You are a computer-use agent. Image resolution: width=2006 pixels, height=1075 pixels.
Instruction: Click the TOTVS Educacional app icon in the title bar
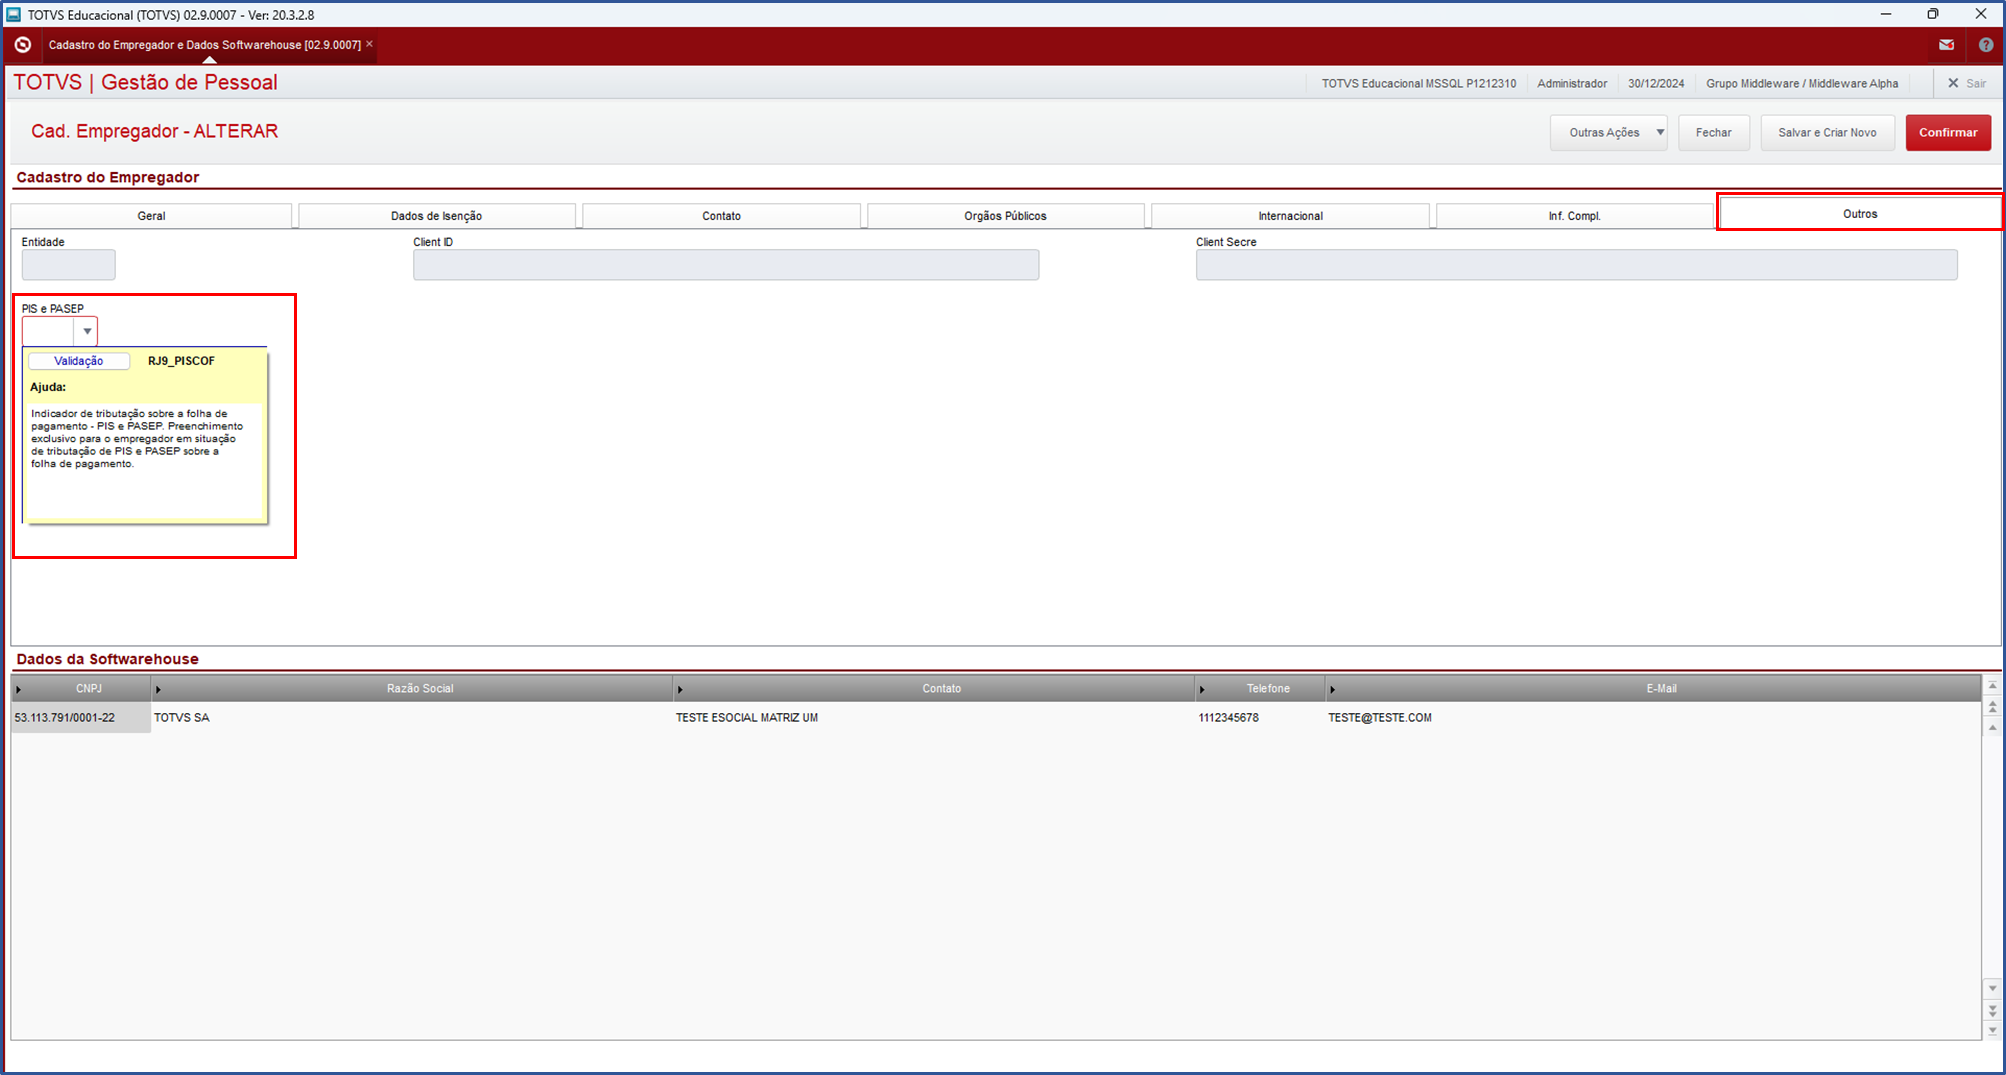tap(13, 14)
